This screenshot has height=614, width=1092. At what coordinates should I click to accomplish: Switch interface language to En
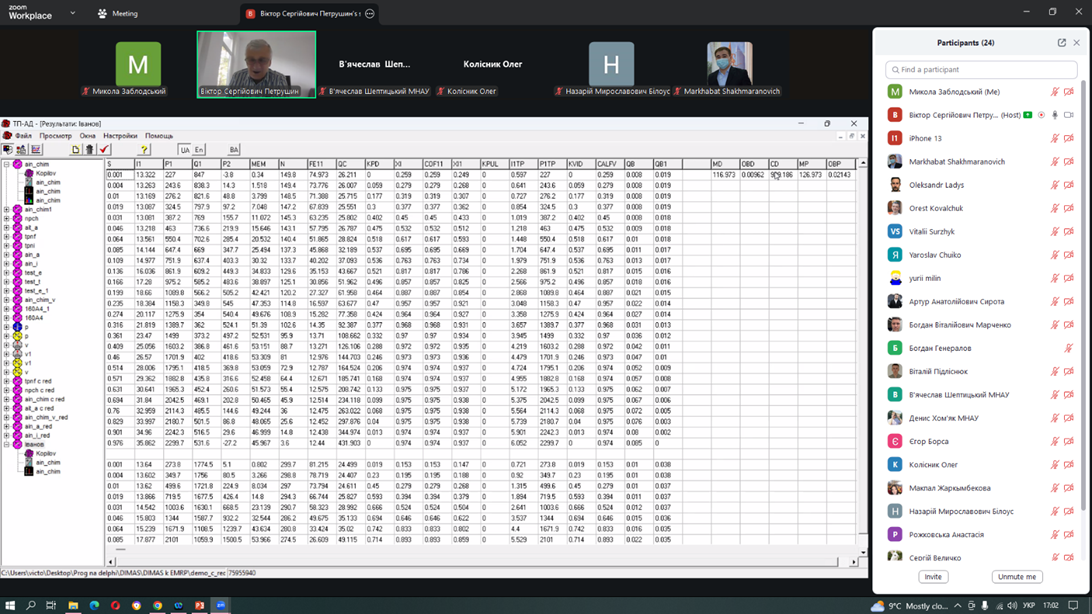[199, 150]
